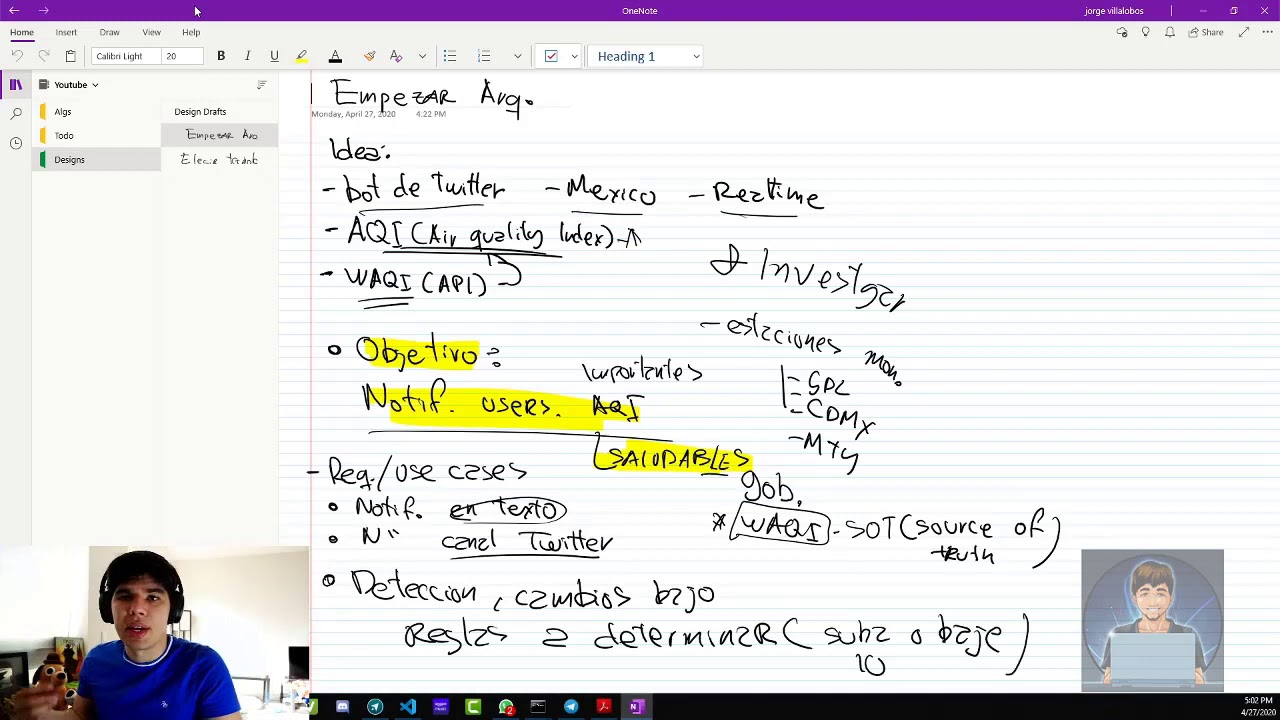Image resolution: width=1280 pixels, height=720 pixels.
Task: Click the font size 20 box
Action: tap(182, 56)
